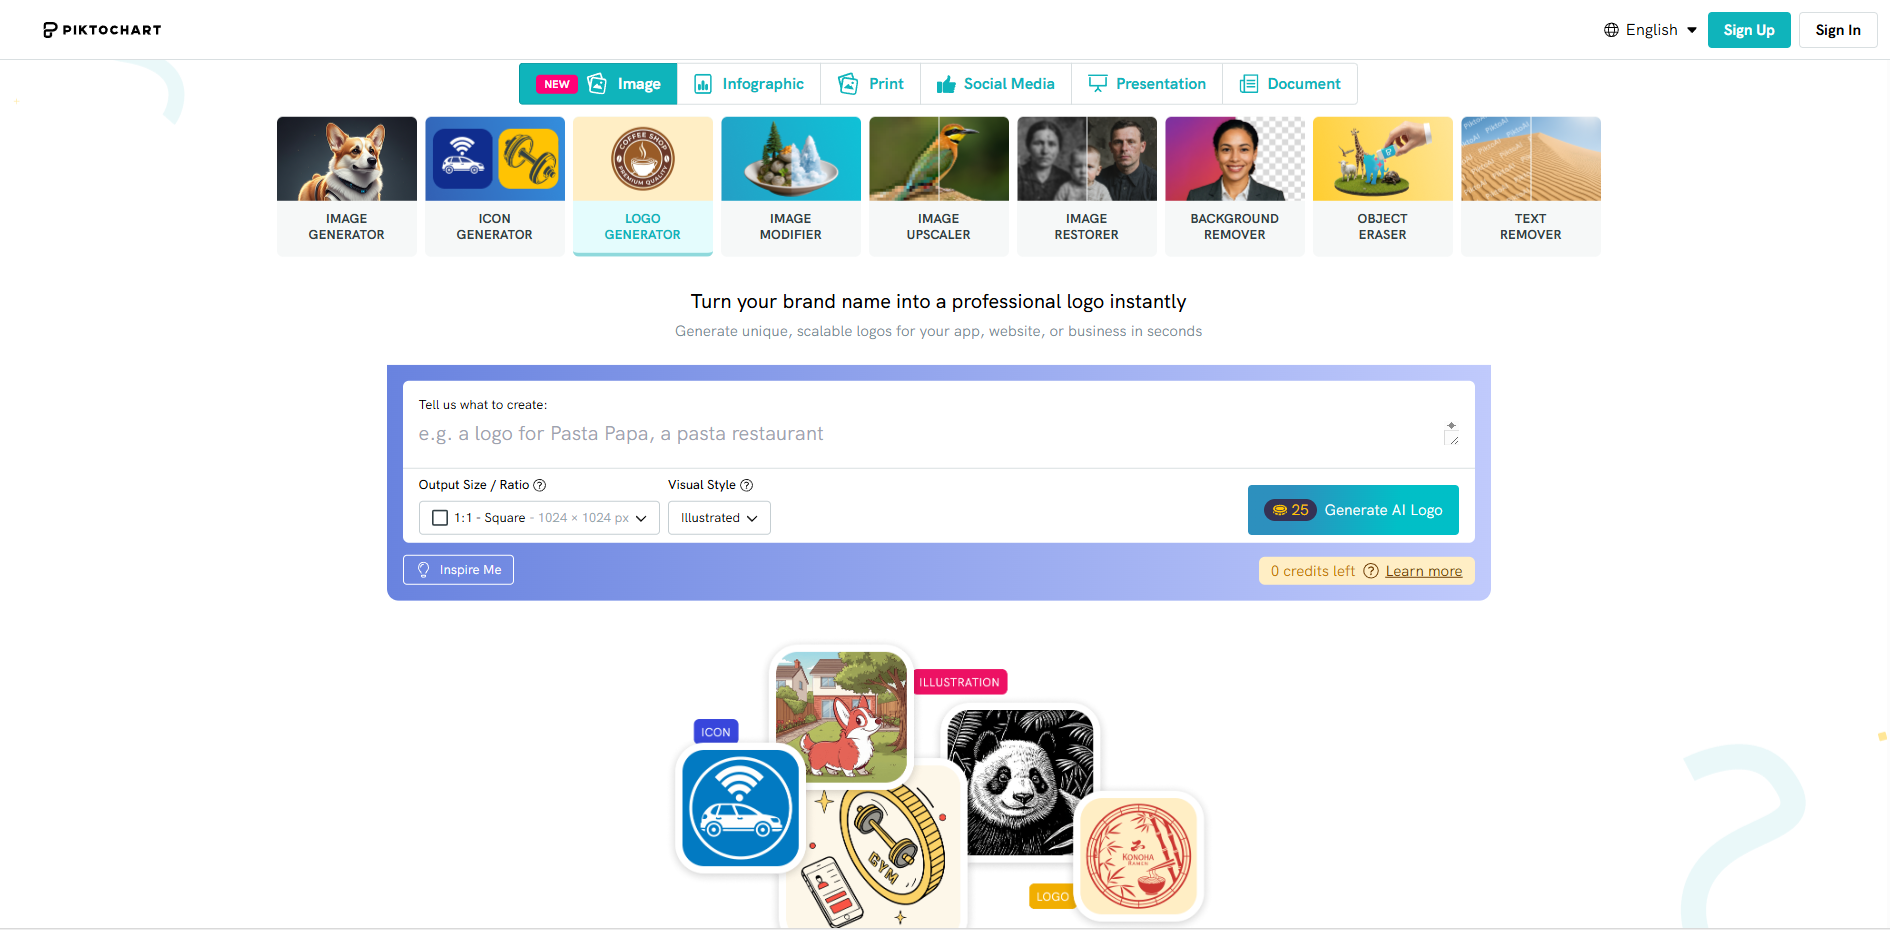Choose the Image Modifier tool
This screenshot has width=1890, height=930.
point(790,186)
